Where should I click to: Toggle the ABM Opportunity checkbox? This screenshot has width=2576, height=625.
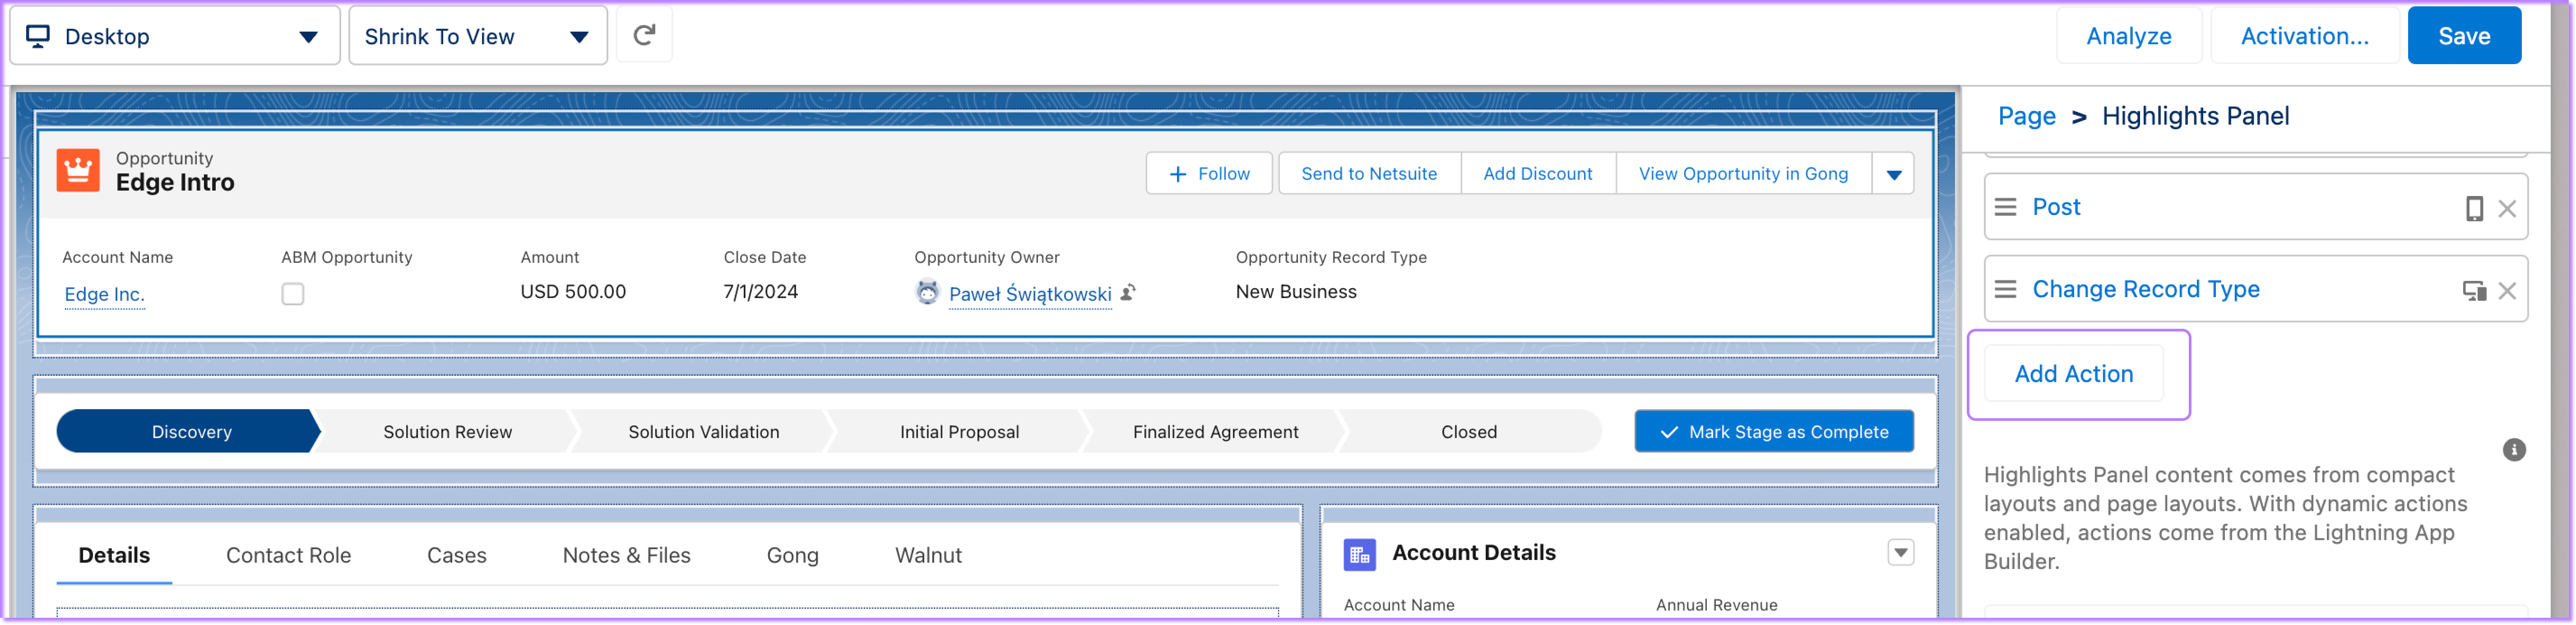tap(293, 294)
